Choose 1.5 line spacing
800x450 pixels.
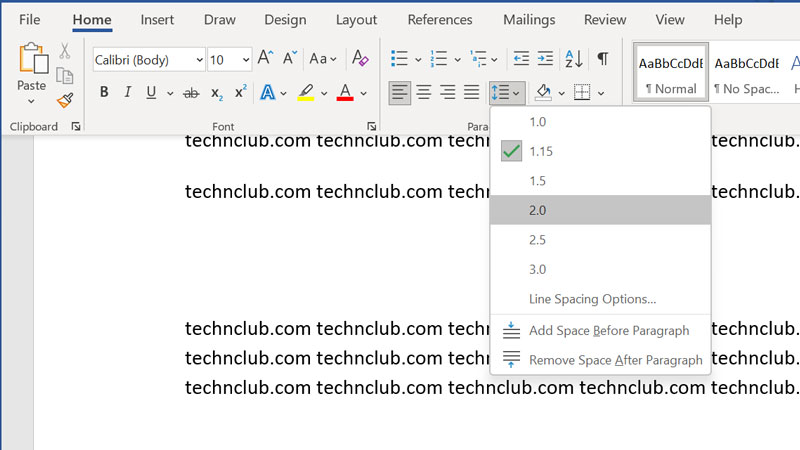(601, 181)
